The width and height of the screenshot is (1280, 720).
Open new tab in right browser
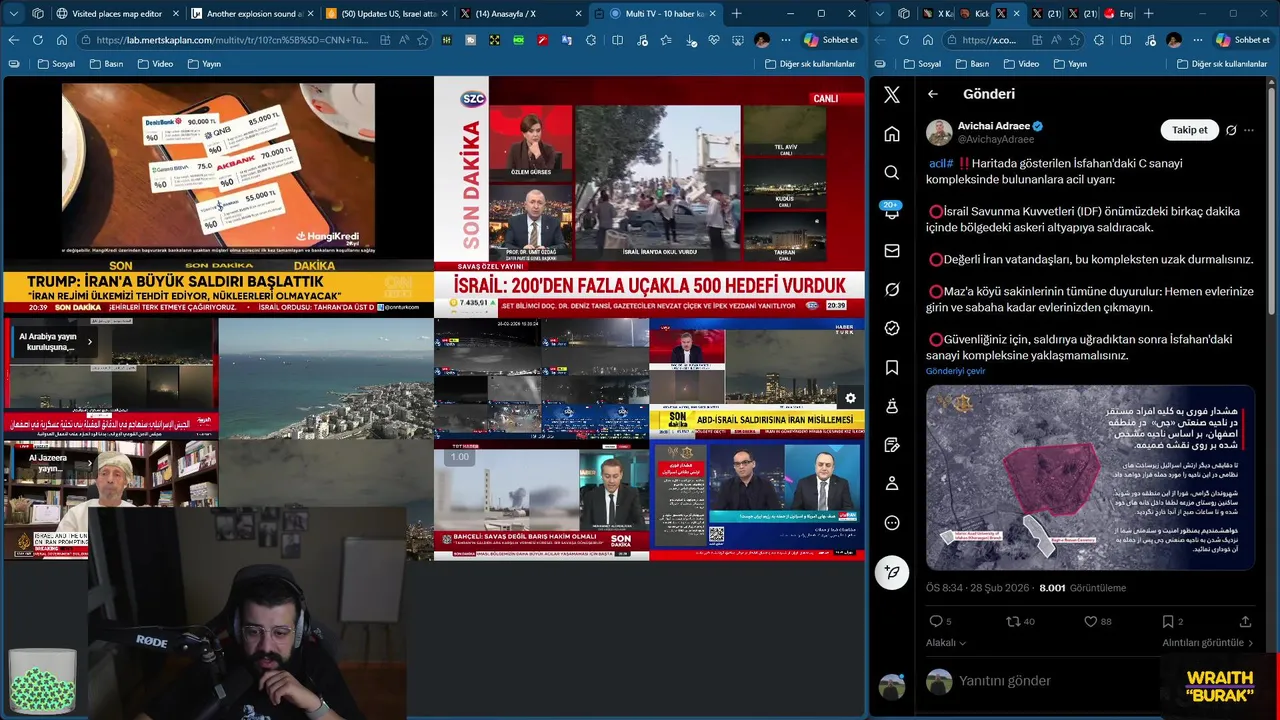tap(1148, 13)
